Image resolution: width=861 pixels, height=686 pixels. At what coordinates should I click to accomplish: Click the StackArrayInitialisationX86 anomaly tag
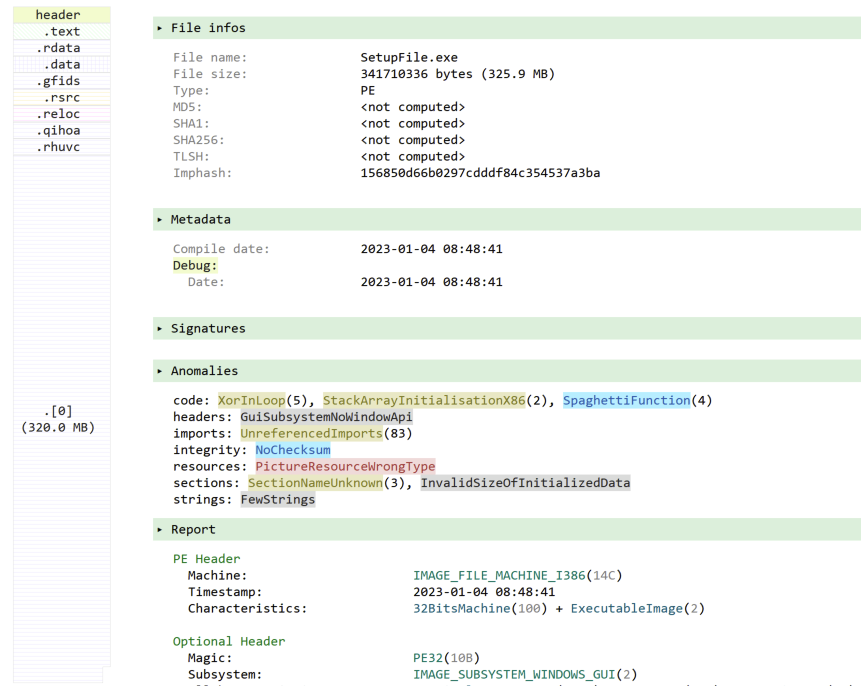tap(424, 400)
